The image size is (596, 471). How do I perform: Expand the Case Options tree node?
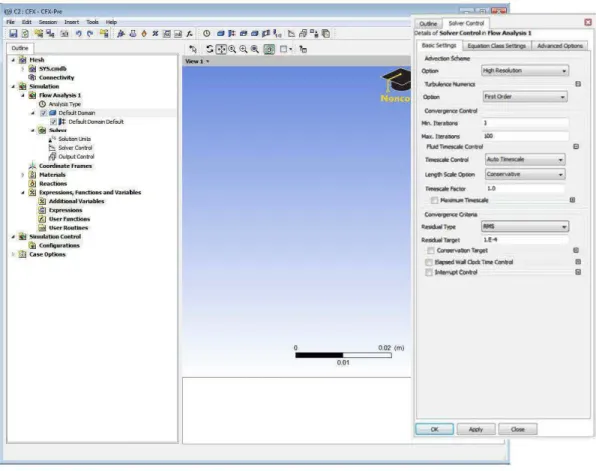coord(13,254)
